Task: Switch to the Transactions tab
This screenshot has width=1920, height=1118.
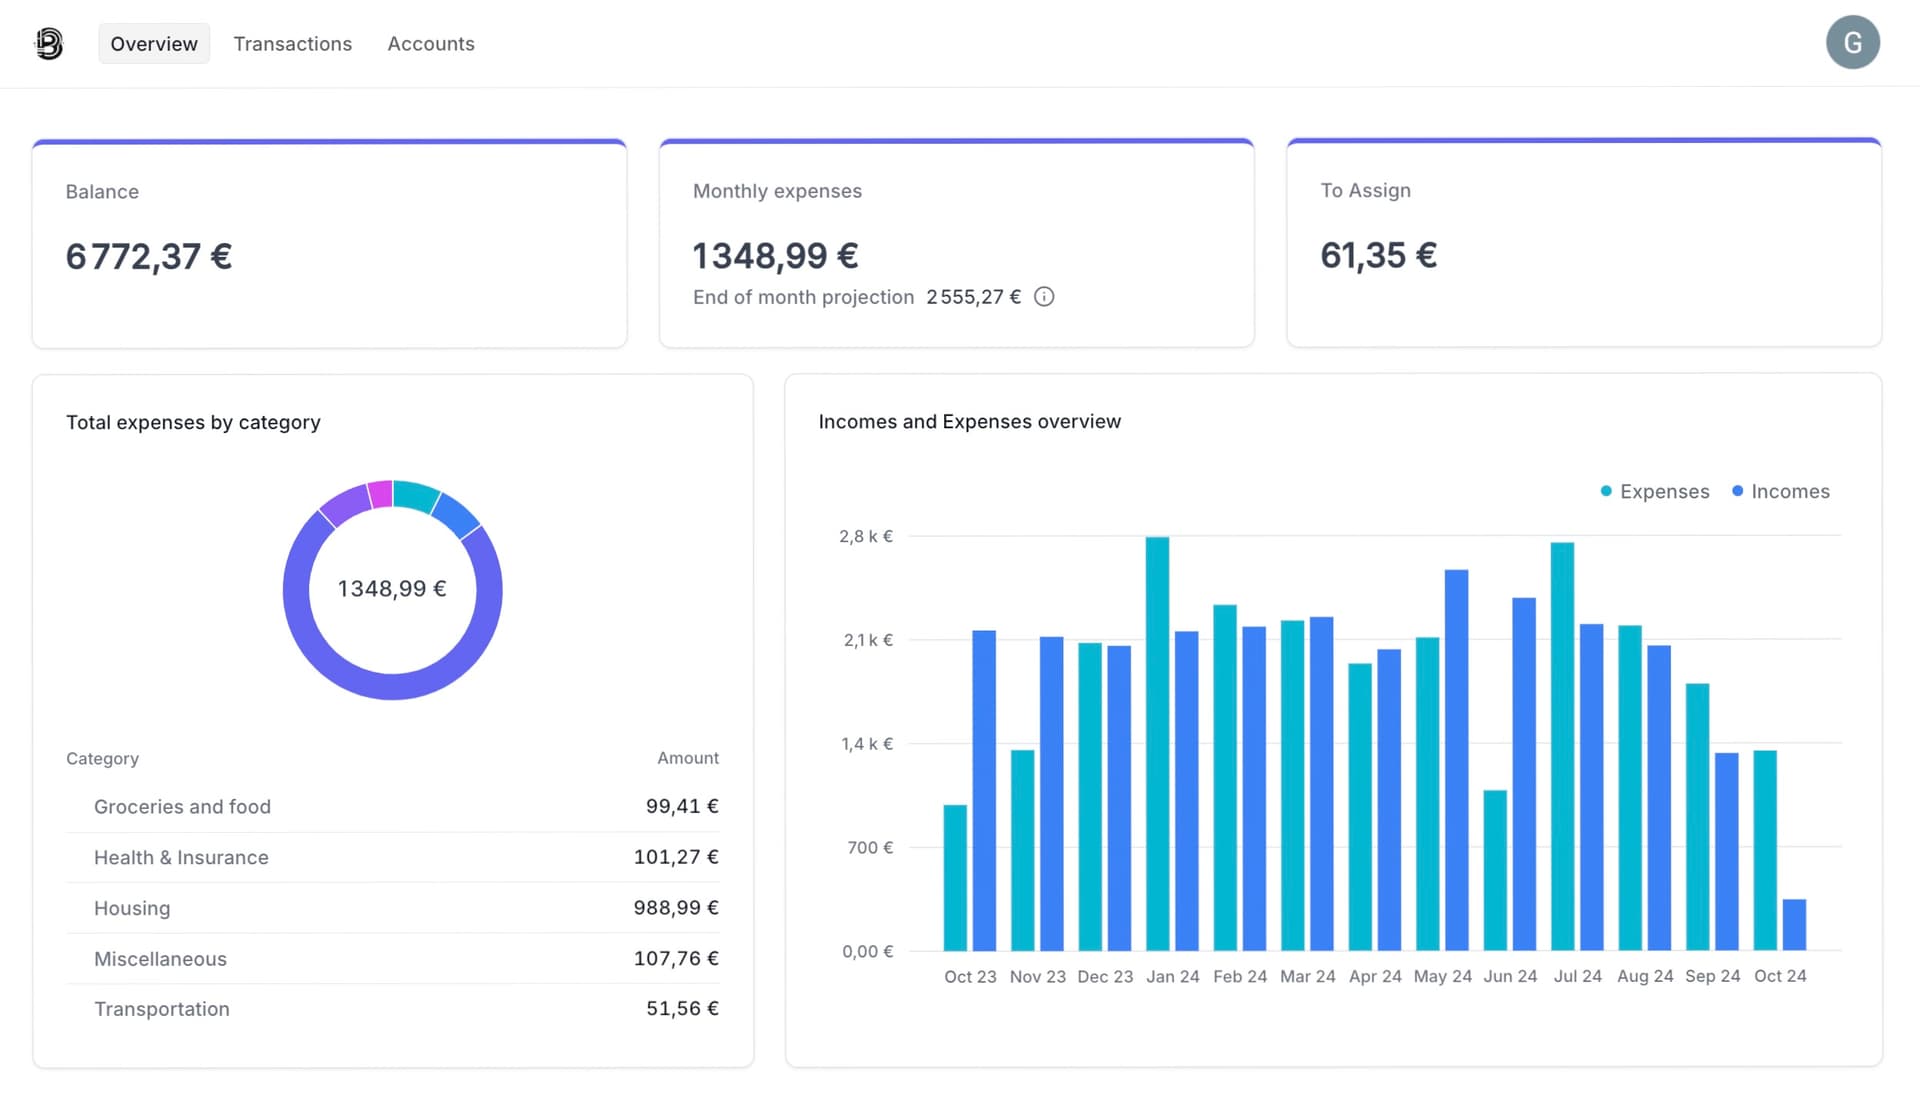Action: [x=292, y=44]
